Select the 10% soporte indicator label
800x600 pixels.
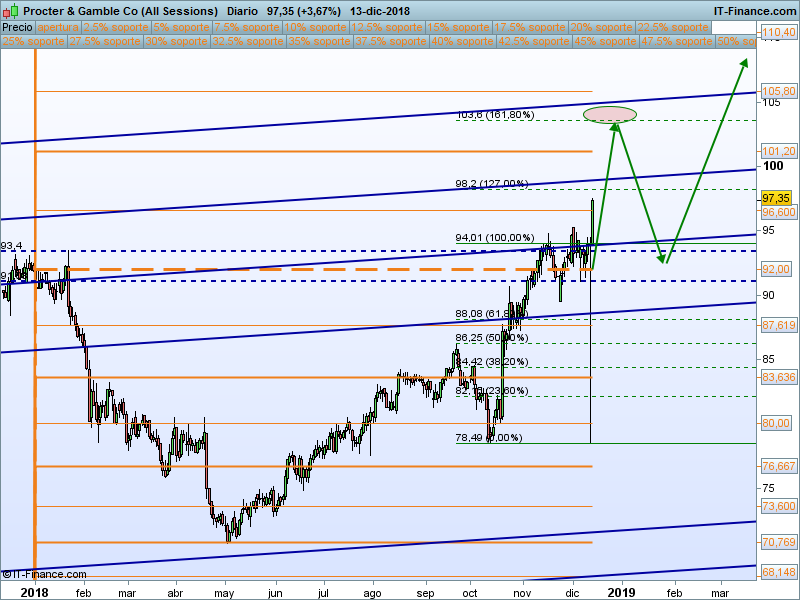click(x=315, y=28)
